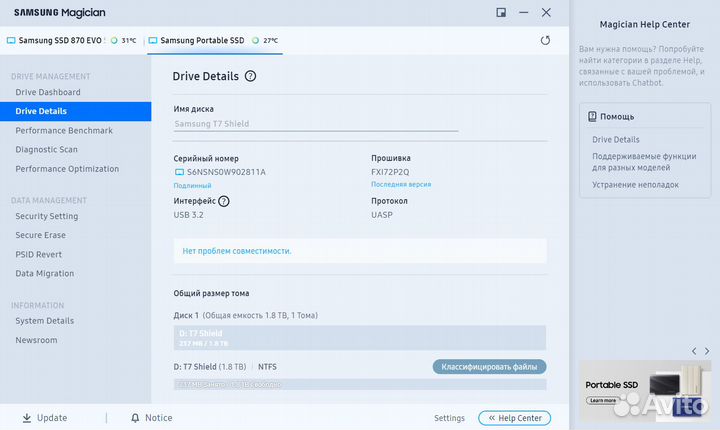Viewport: 720px width, 430px height.
Task: Open Secure Erase page
Action: click(40, 235)
